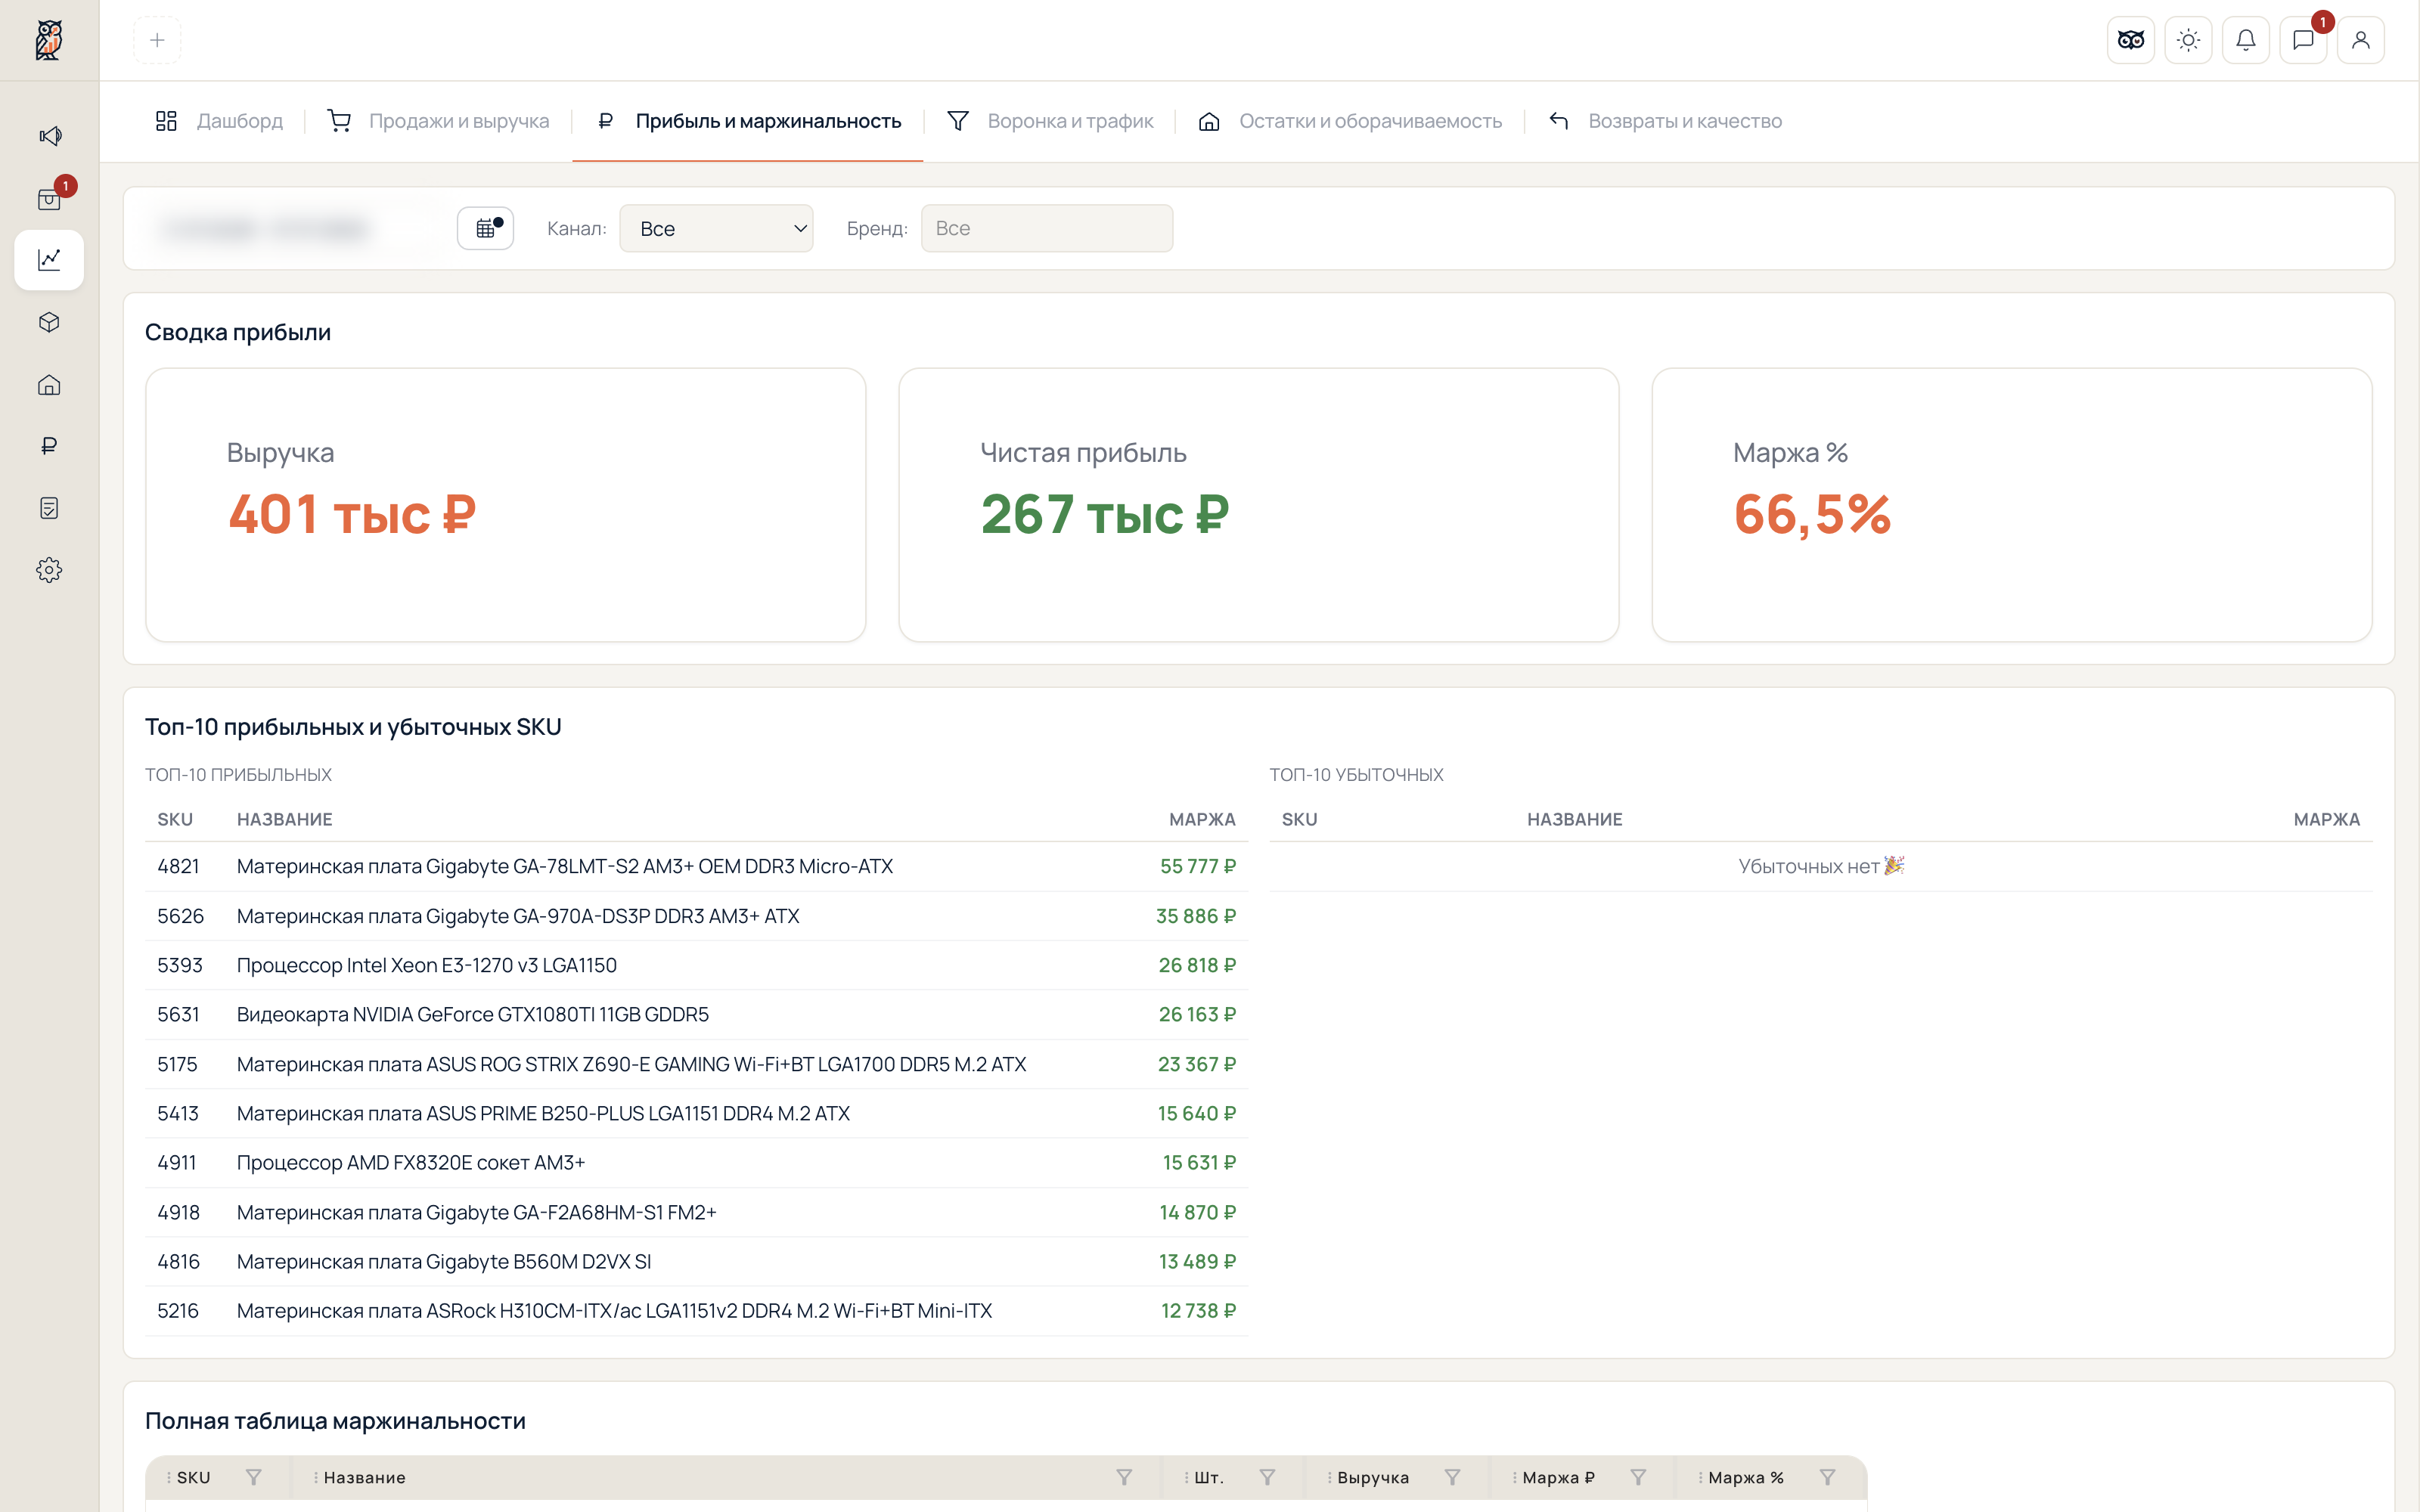The height and width of the screenshot is (1512, 2420).
Task: Click the plus new tab button
Action: click(157, 40)
